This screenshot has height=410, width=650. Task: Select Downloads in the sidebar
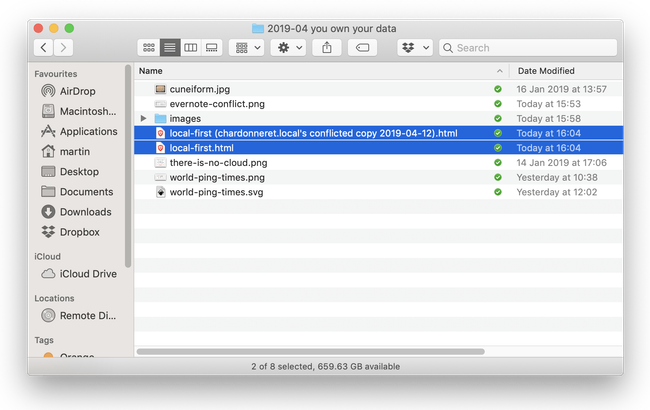85,211
